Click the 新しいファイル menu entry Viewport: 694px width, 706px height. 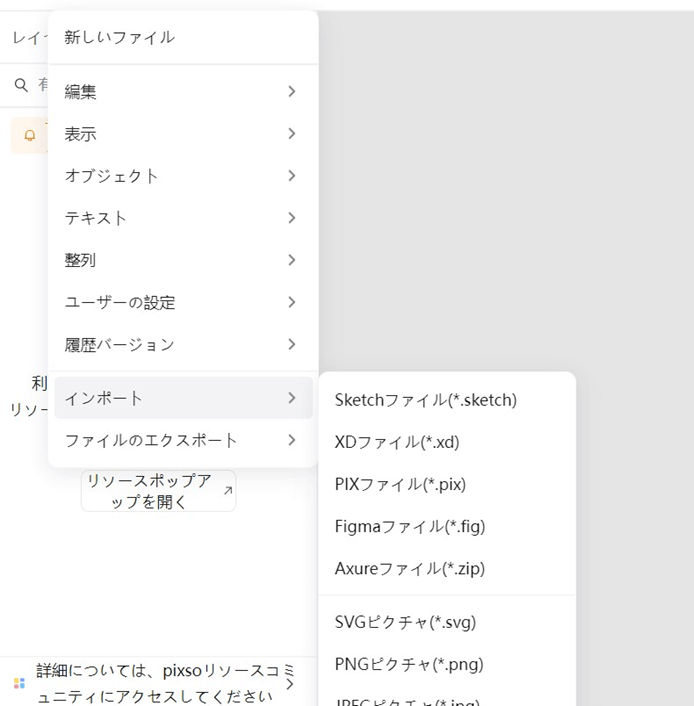point(183,37)
